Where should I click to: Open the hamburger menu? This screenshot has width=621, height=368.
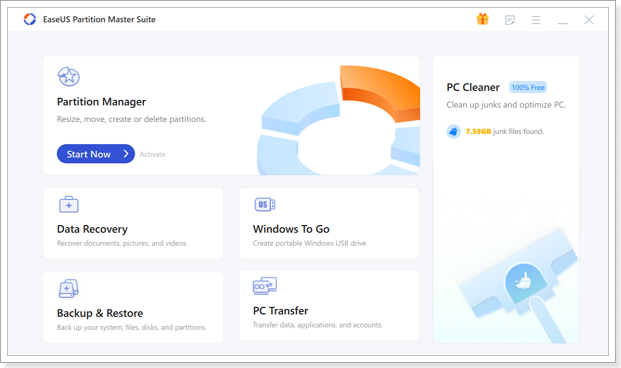point(536,20)
